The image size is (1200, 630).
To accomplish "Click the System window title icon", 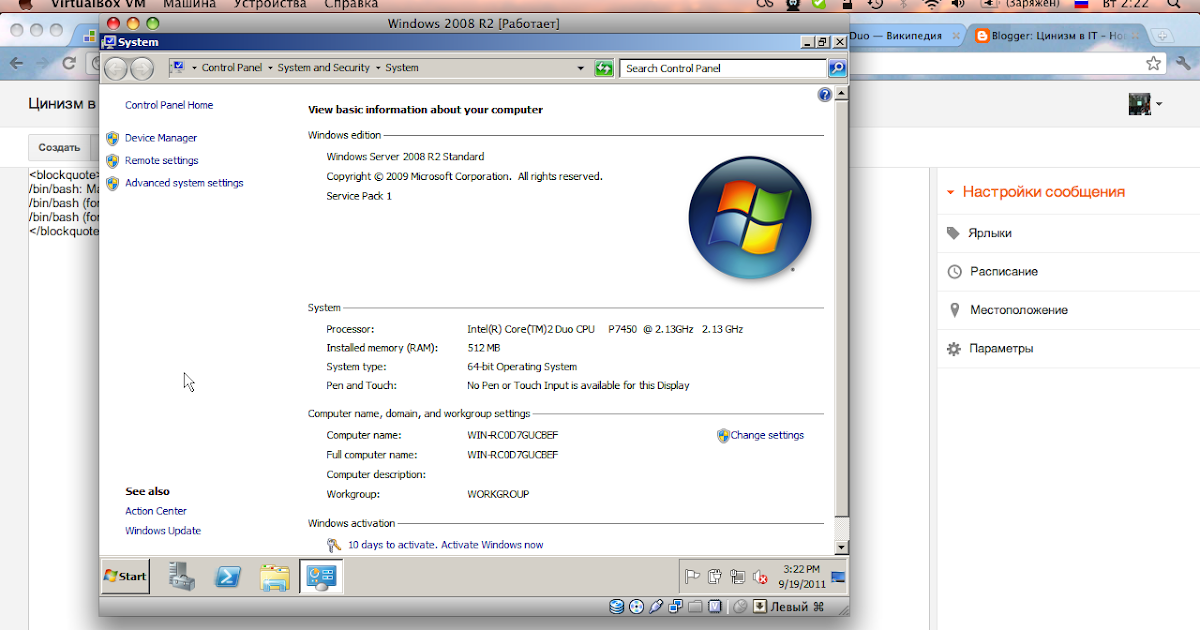I will (x=109, y=42).
